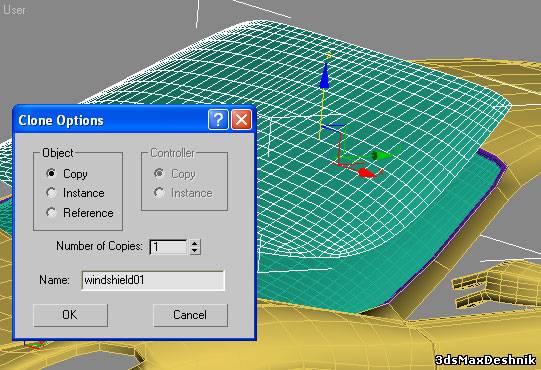This screenshot has width=541, height=370.
Task: Select the blue Z-axis gizmo arrow
Action: coord(324,76)
